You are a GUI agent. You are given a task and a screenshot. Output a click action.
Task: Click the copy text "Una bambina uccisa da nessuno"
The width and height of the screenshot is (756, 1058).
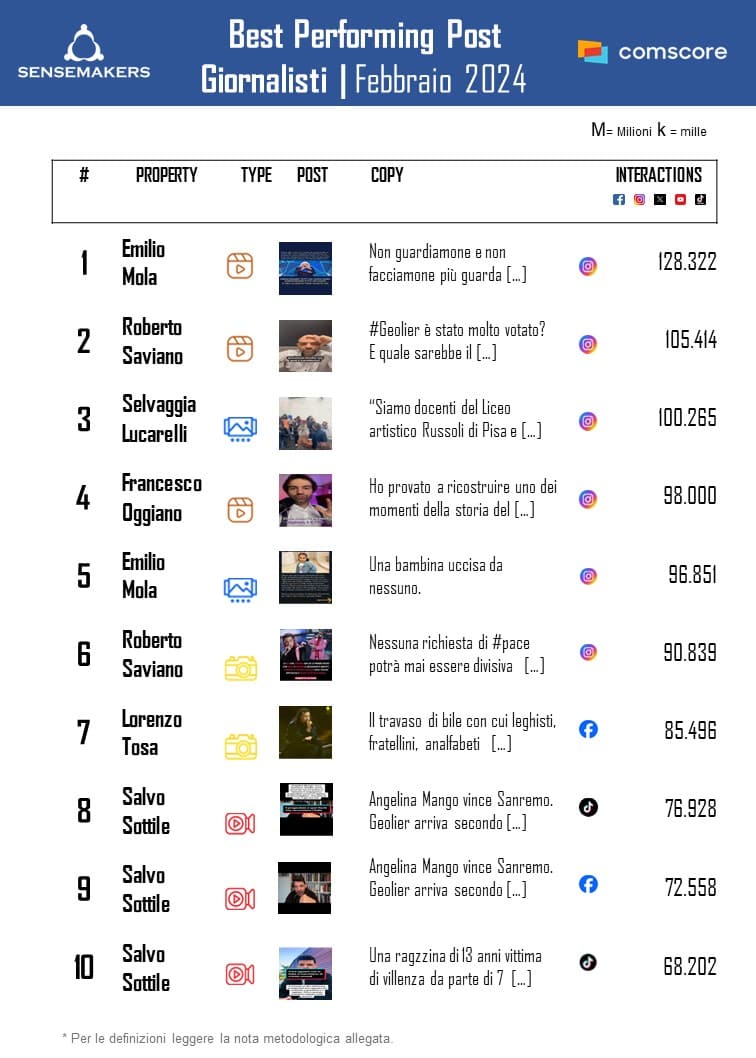click(x=435, y=577)
